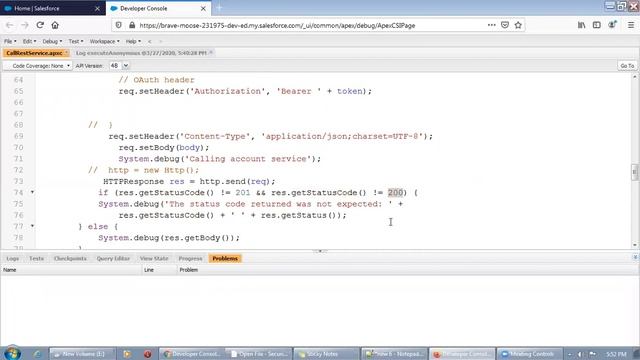Sort problems by the Line column header
Screen dimensions: 640x360
coord(159,270)
